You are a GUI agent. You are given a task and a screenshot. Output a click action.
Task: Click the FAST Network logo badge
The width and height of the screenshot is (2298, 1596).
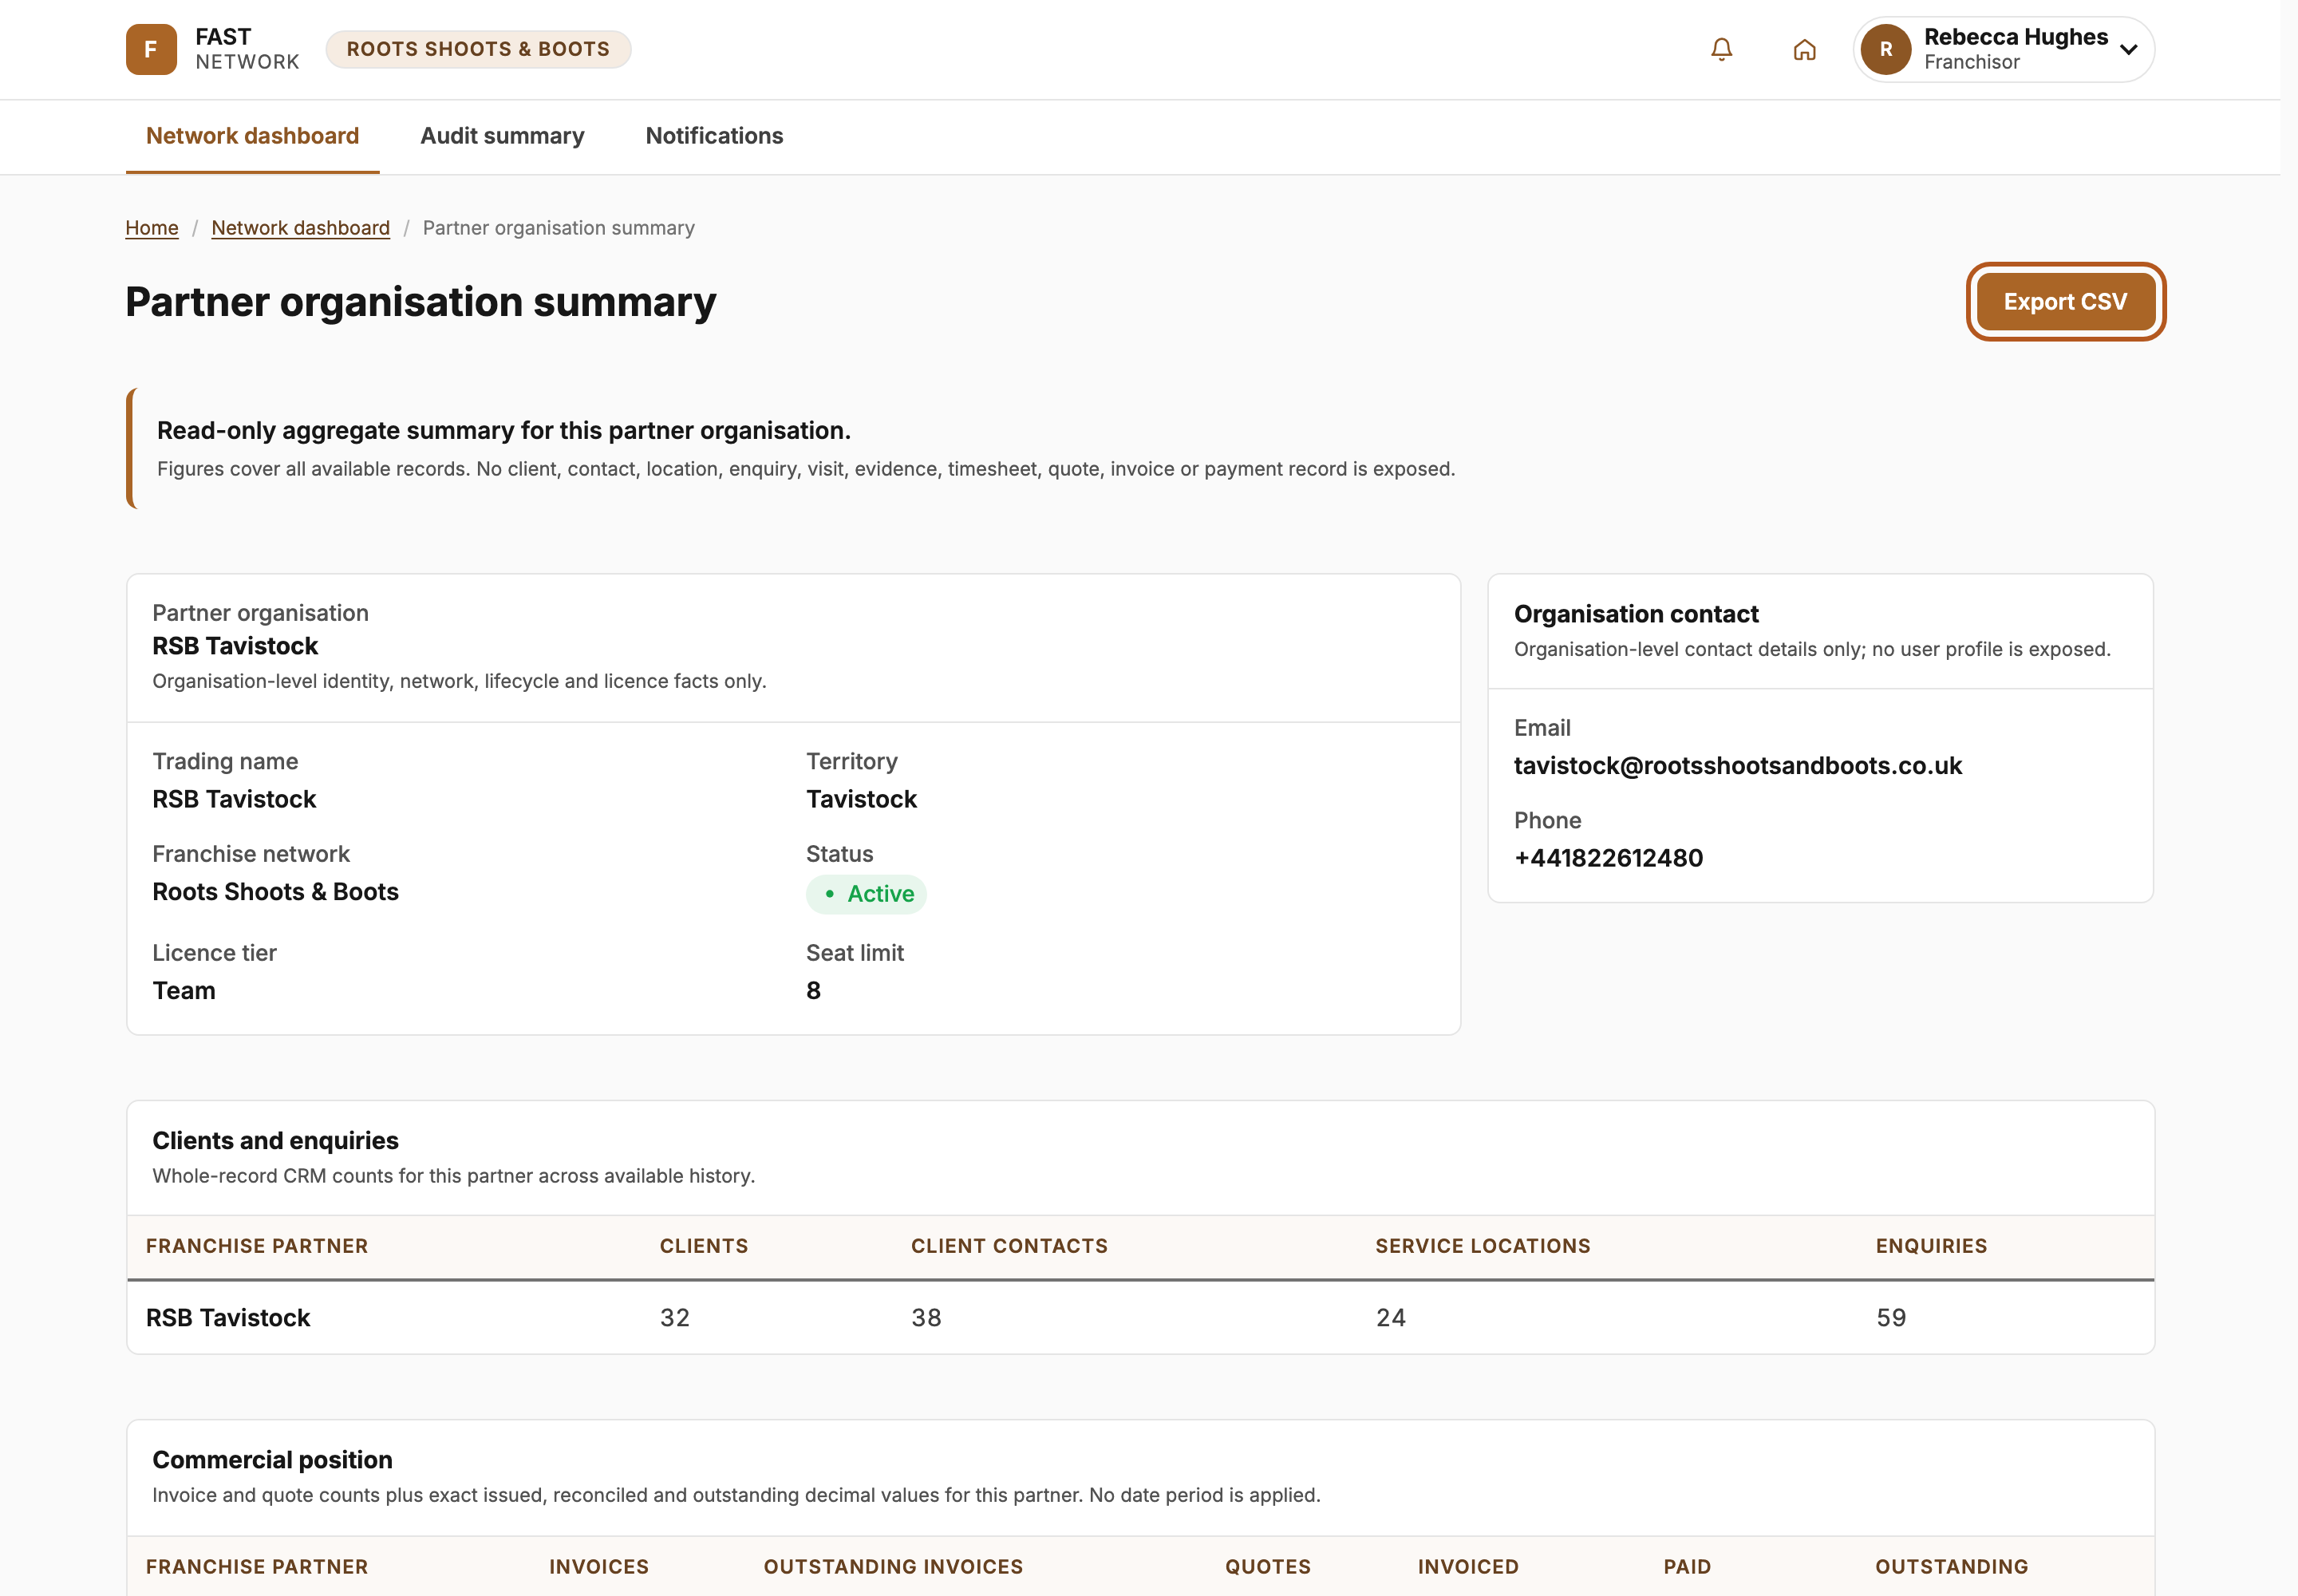coord(151,49)
